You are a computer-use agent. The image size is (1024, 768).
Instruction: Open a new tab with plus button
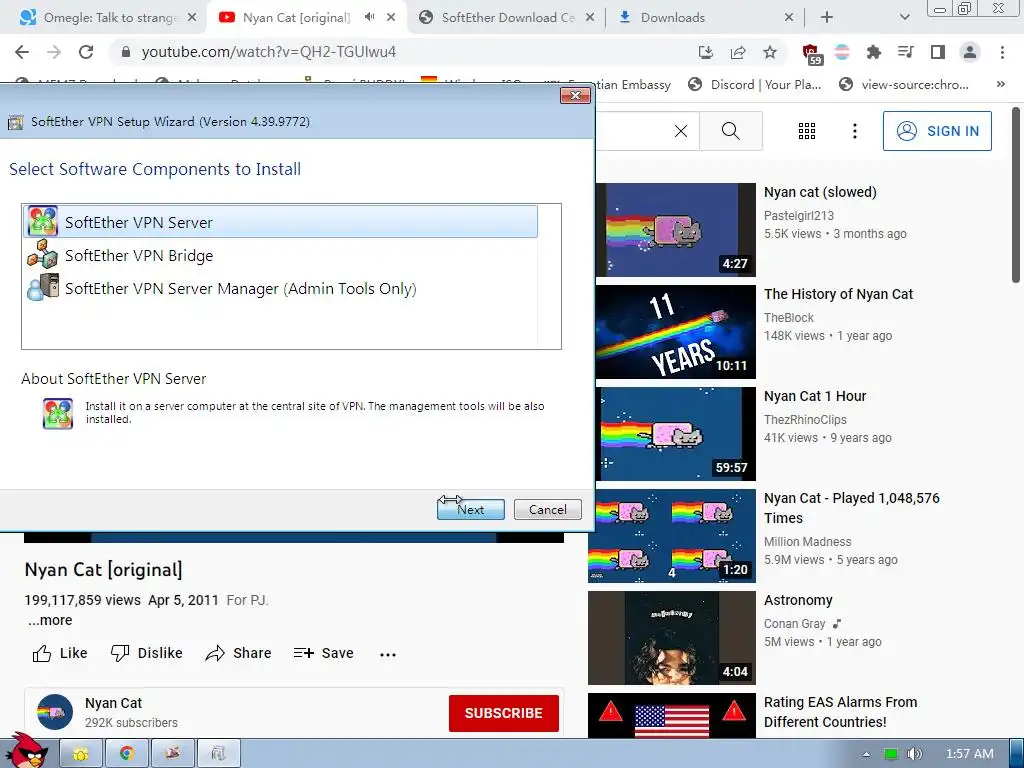coord(827,18)
